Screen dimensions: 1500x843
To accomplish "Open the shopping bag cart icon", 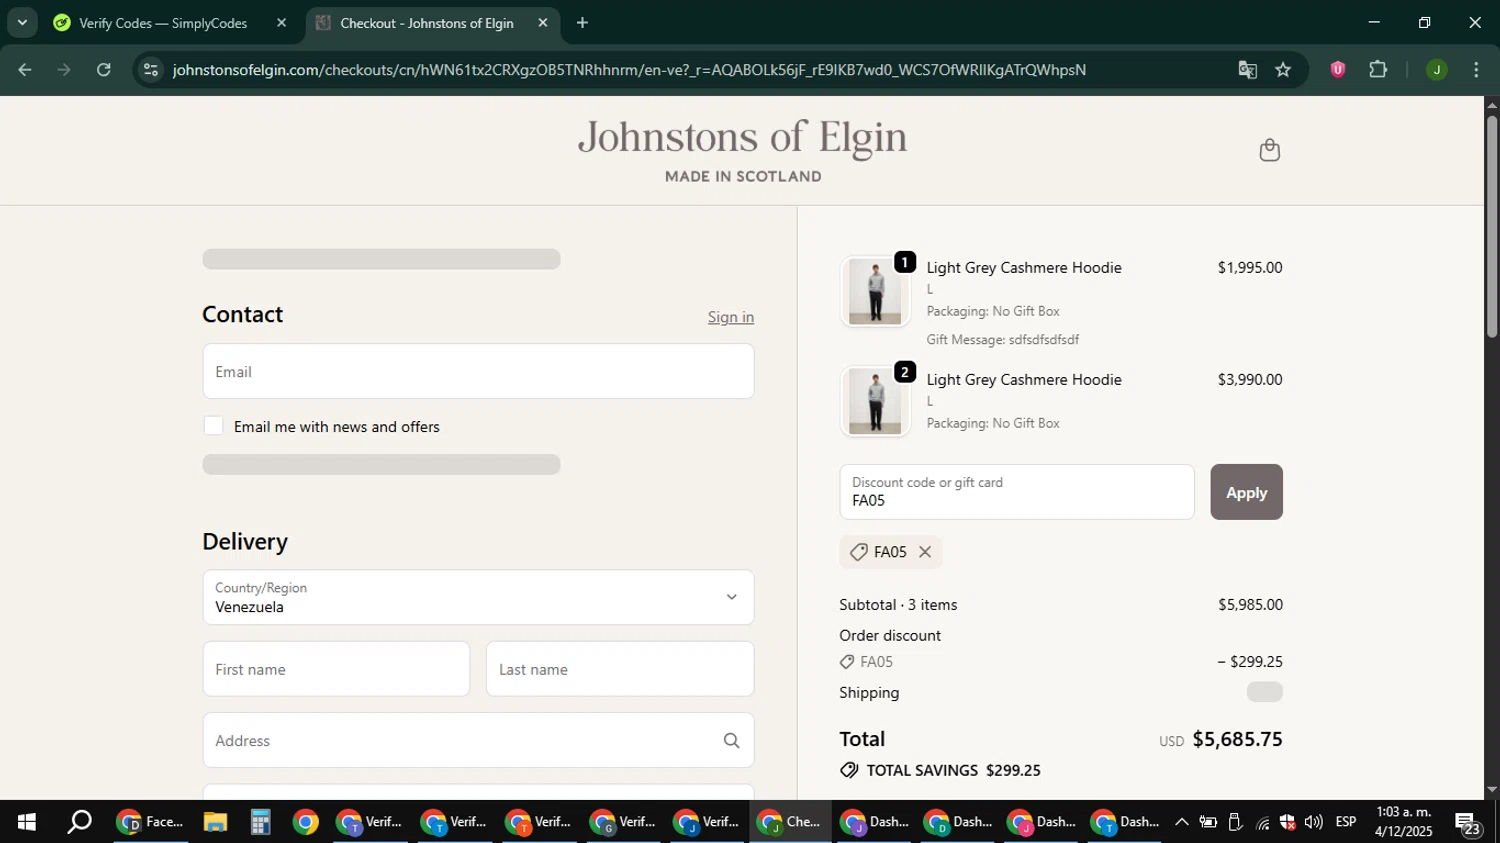I will coord(1269,150).
